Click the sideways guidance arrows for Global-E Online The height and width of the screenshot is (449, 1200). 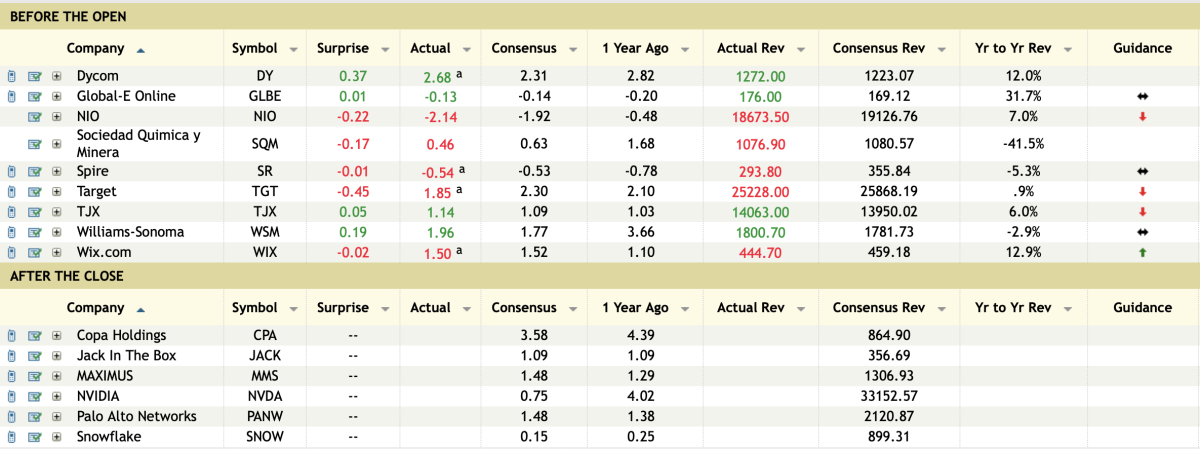coord(1142,97)
